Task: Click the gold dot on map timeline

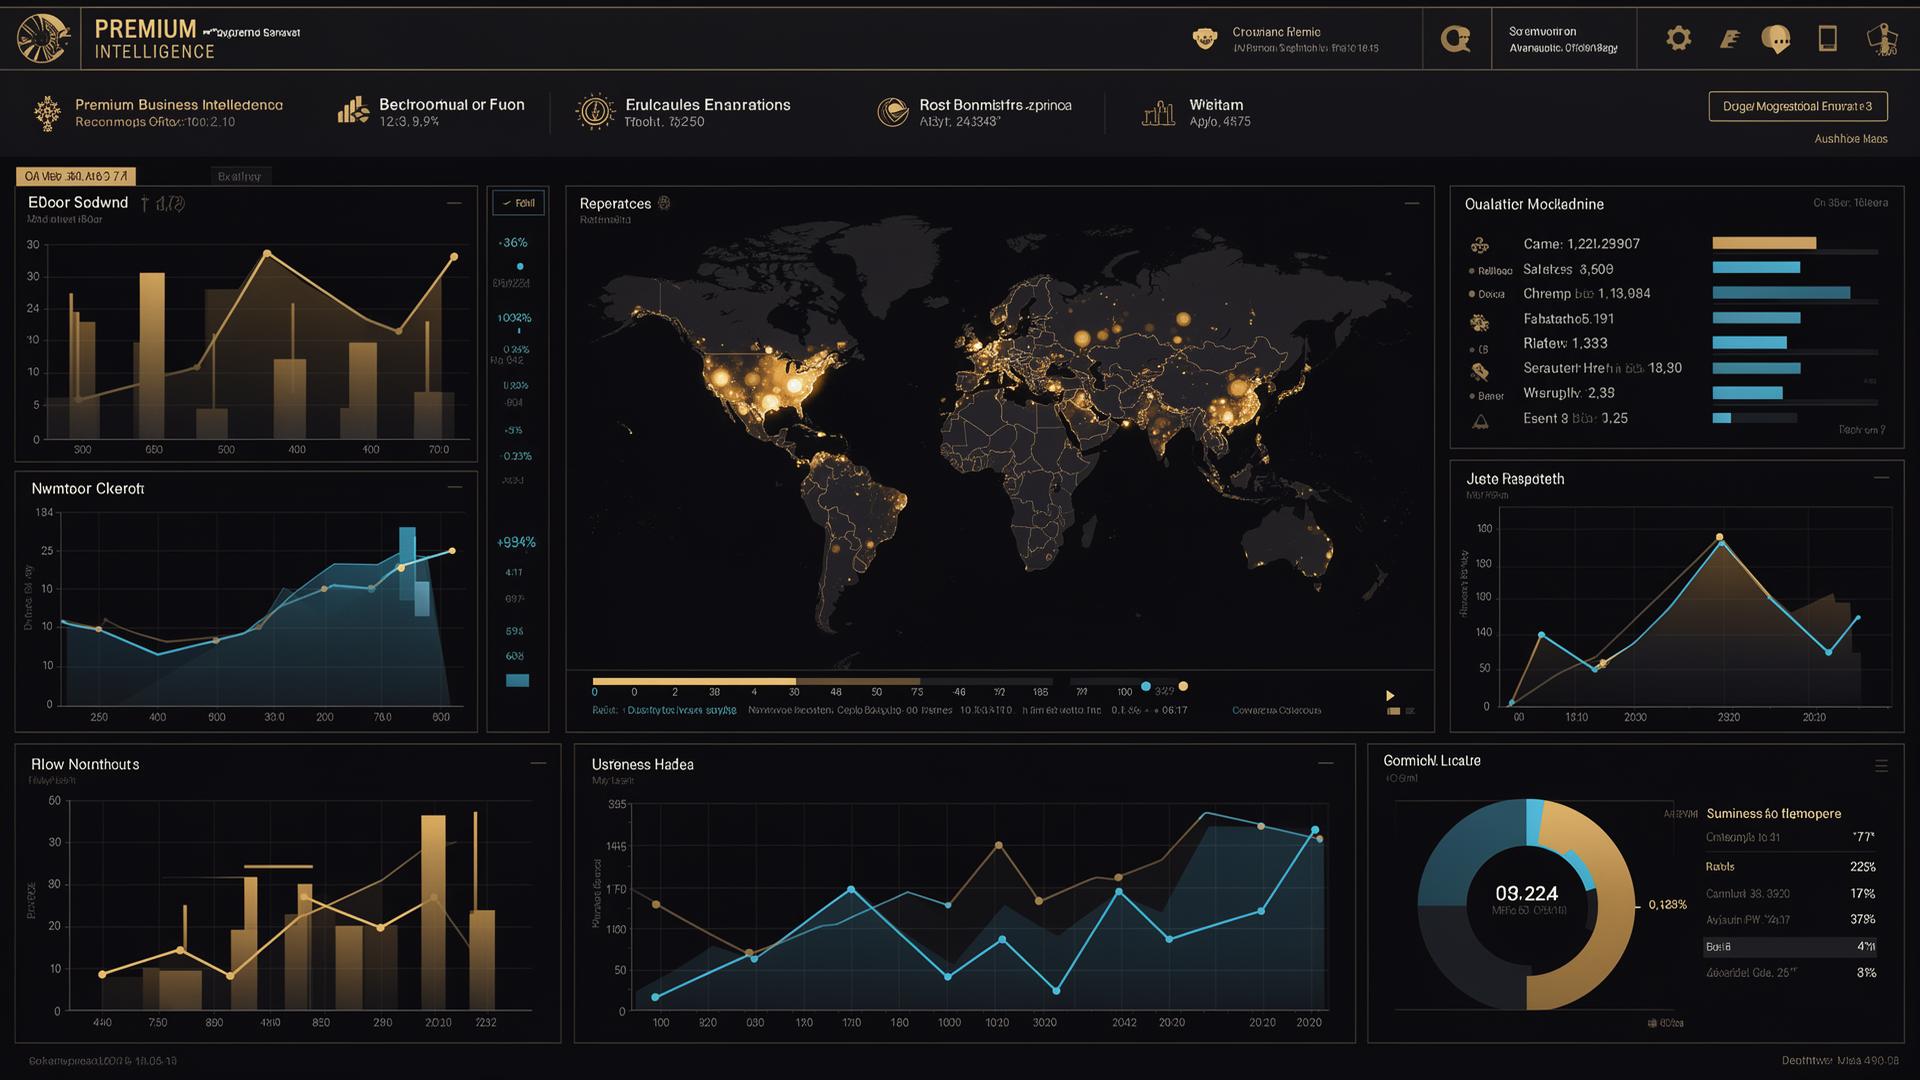Action: (1183, 686)
